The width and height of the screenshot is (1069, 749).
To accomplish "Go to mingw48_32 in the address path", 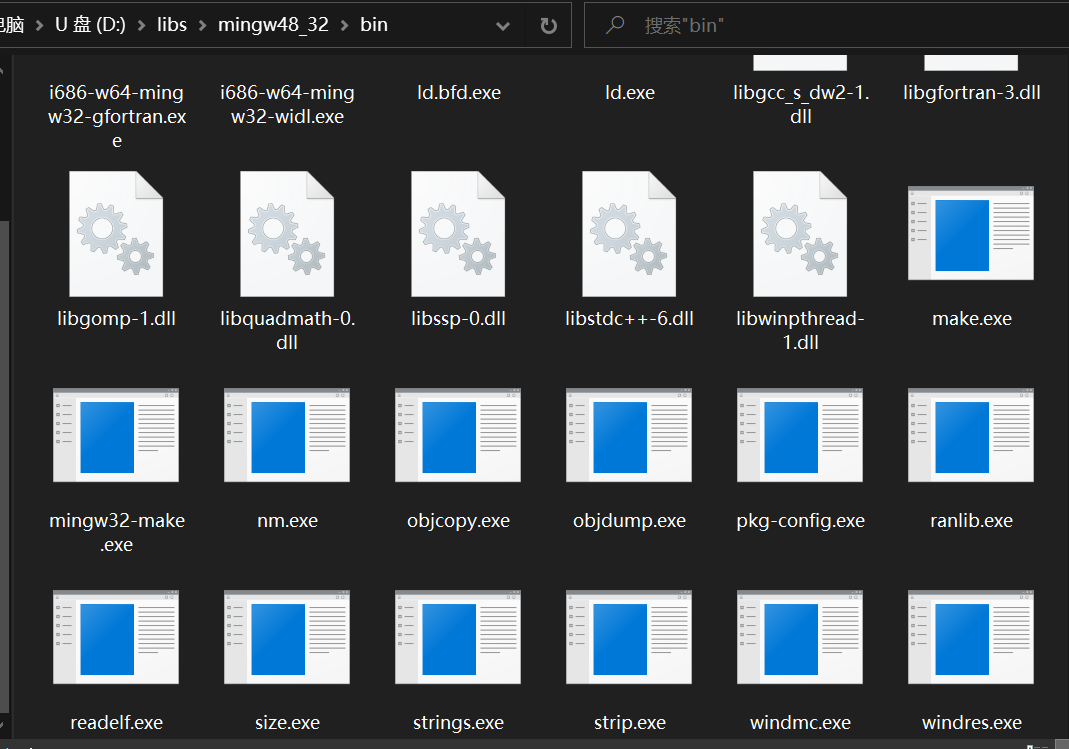I will [273, 26].
